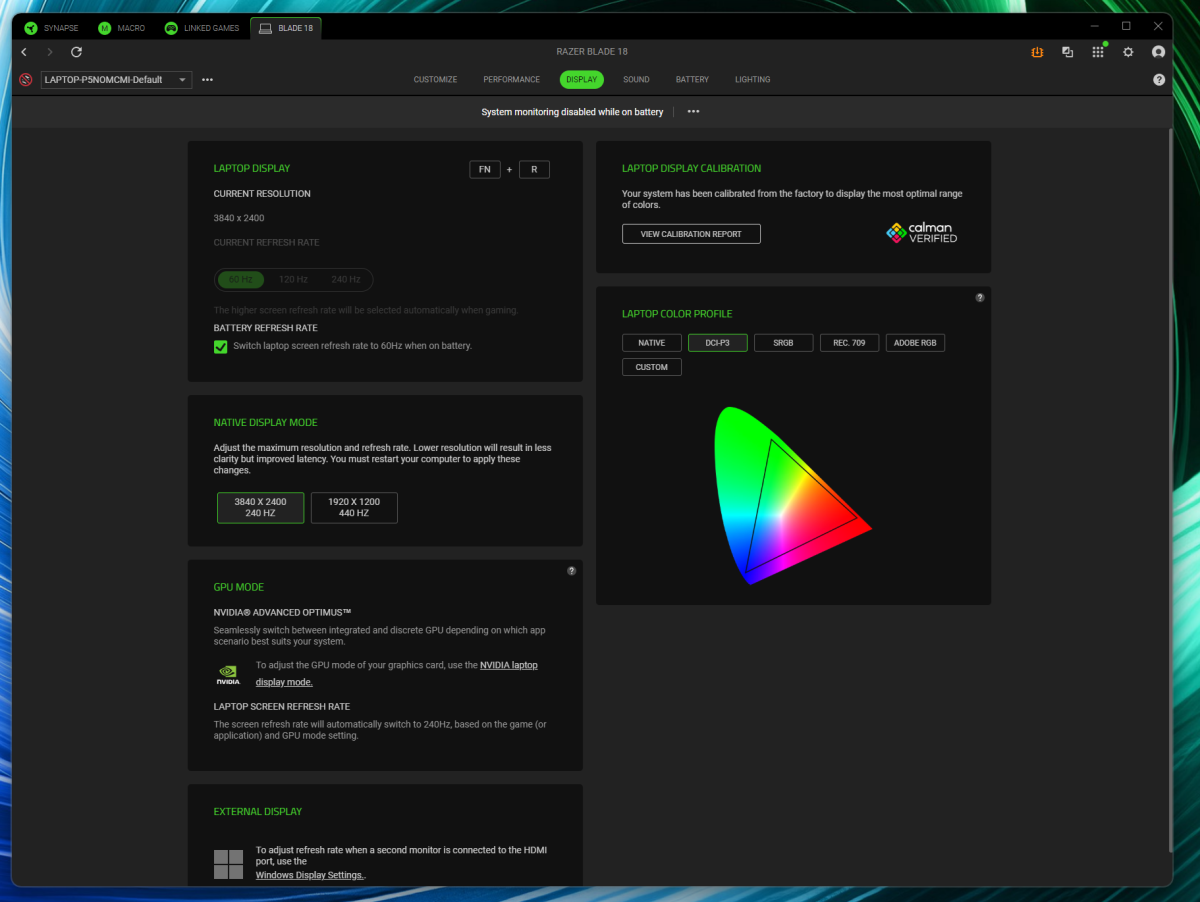This screenshot has height=902, width=1200.
Task: Click the NVIDIA logo icon
Action: pos(228,674)
